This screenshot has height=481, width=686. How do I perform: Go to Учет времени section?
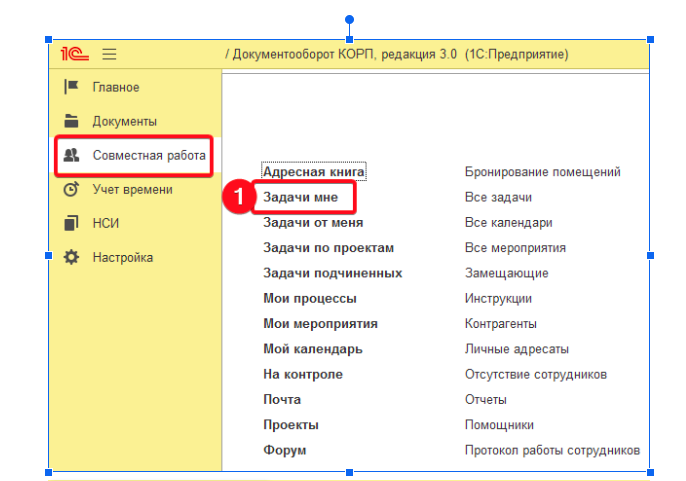133,190
